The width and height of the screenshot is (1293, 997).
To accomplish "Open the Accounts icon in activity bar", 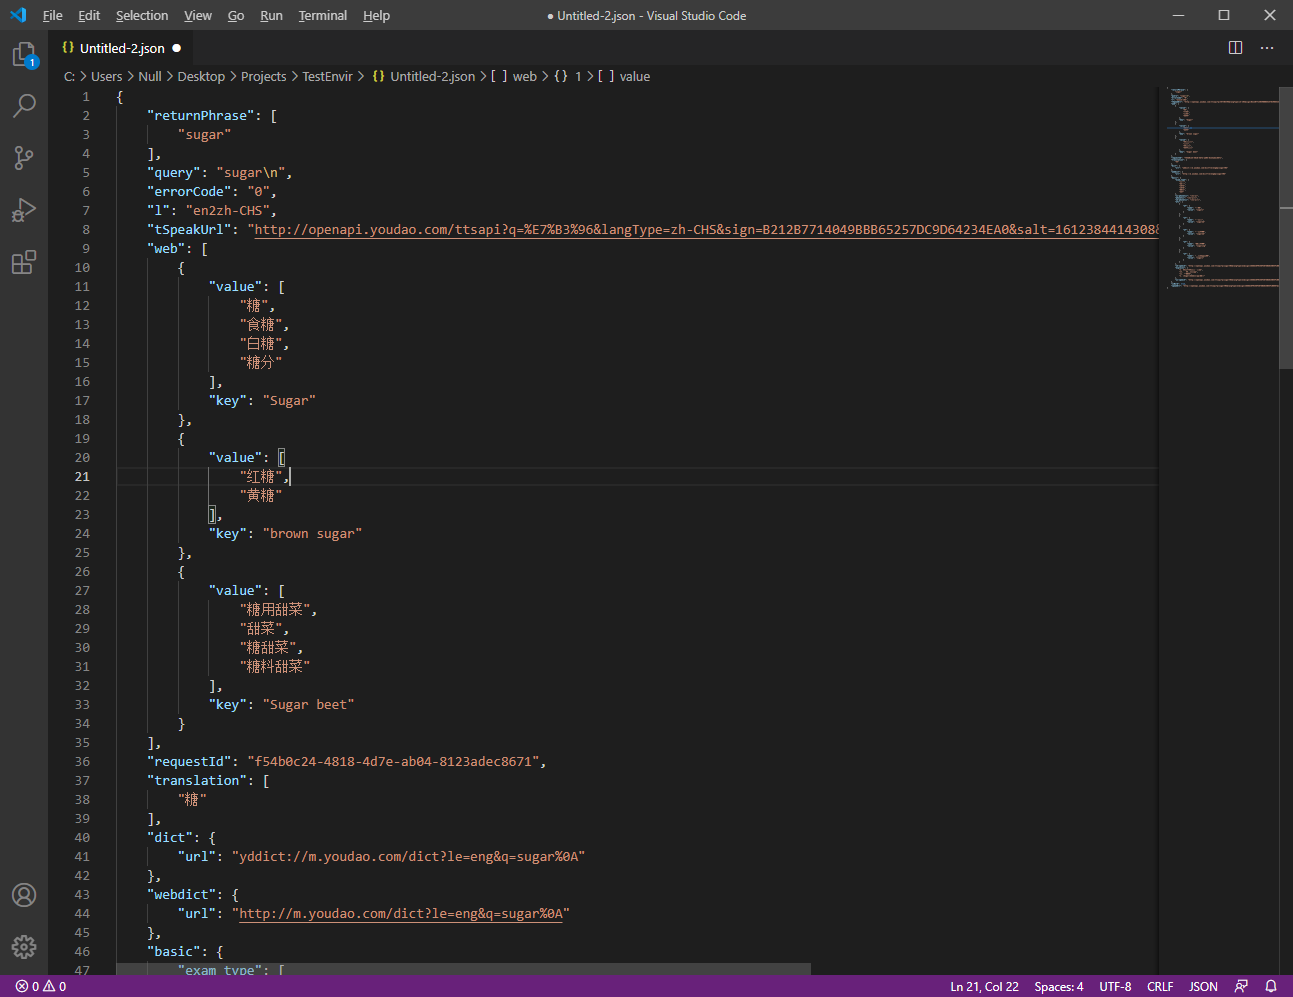I will pos(24,895).
